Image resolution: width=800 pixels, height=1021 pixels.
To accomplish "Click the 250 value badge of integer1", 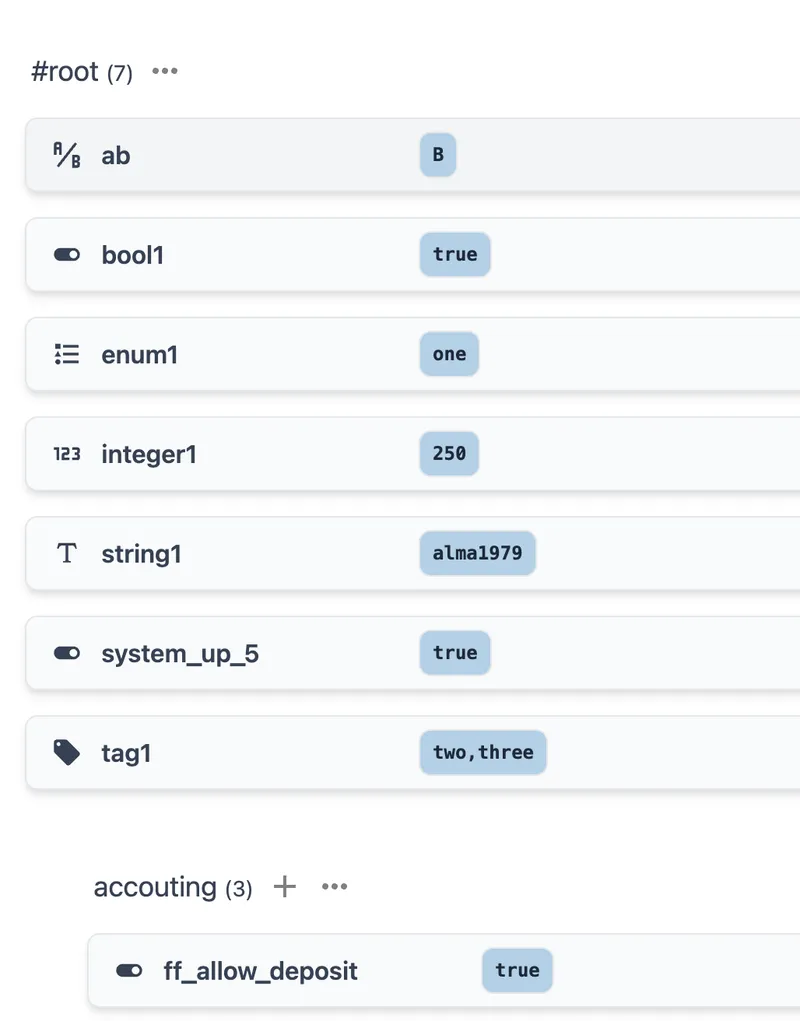I will [x=449, y=454].
